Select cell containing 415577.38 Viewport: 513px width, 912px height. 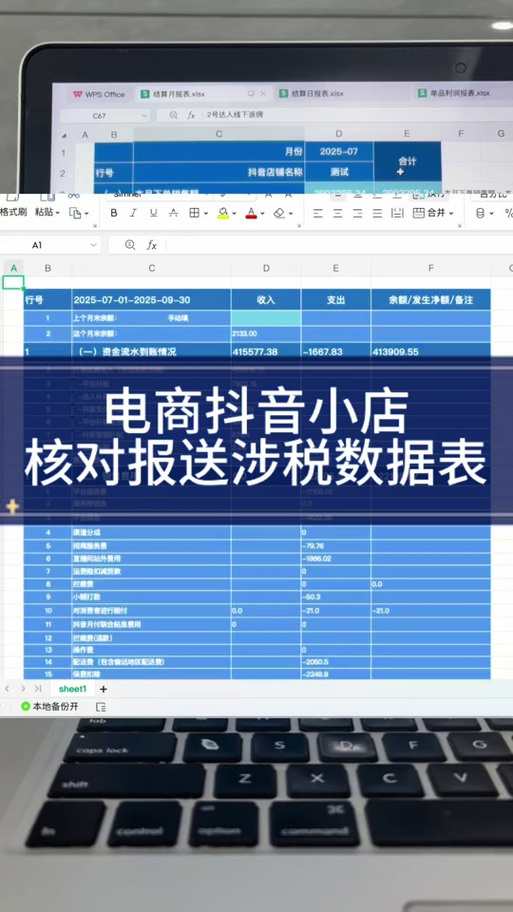click(x=266, y=351)
